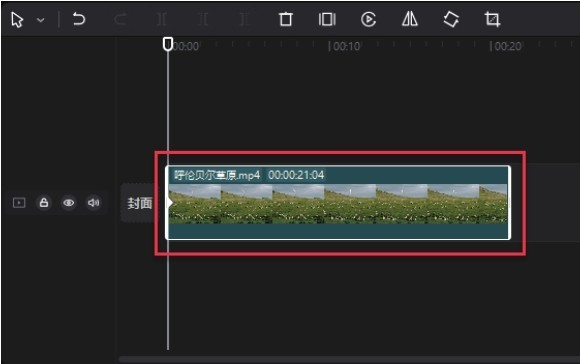Undo the last edit

79,19
